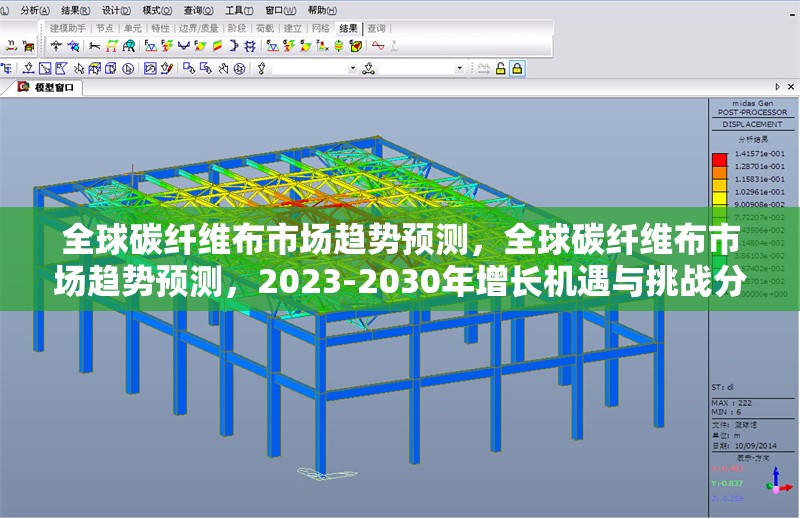Switch to the 建模助手 toolbar tab
Screen dimensions: 800x519
click(x=69, y=28)
